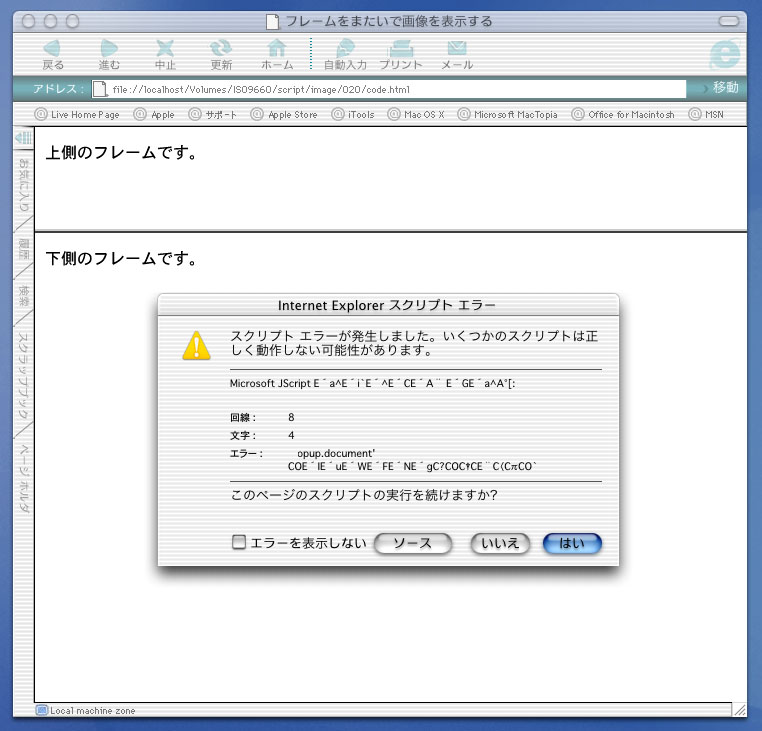
Task: Open the iTools favorites link
Action: click(353, 115)
